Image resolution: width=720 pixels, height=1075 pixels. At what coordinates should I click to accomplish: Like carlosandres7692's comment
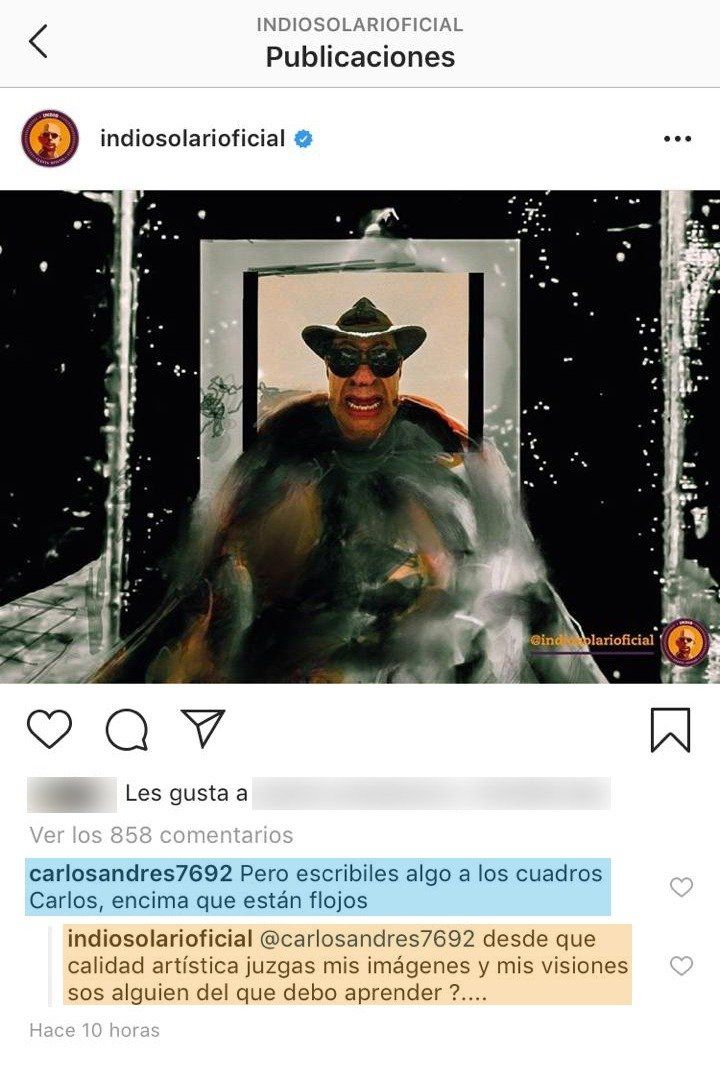click(x=681, y=887)
